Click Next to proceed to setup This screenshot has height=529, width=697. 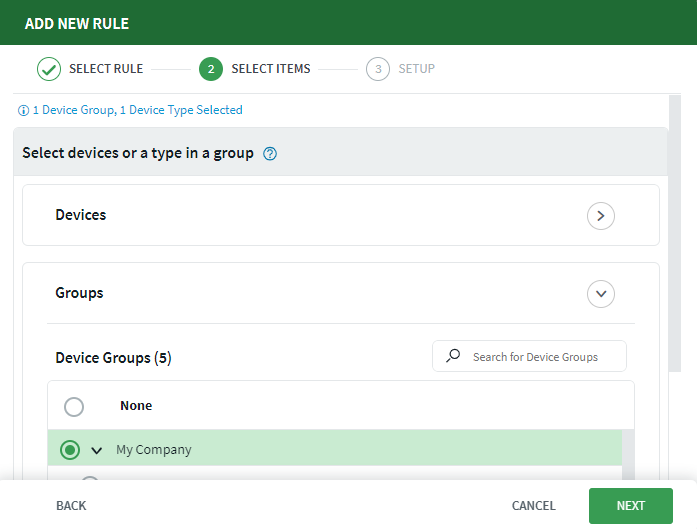[x=630, y=506]
